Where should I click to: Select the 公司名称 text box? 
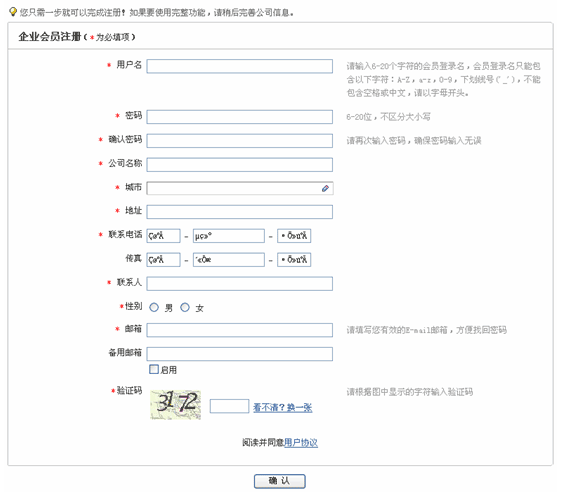240,165
